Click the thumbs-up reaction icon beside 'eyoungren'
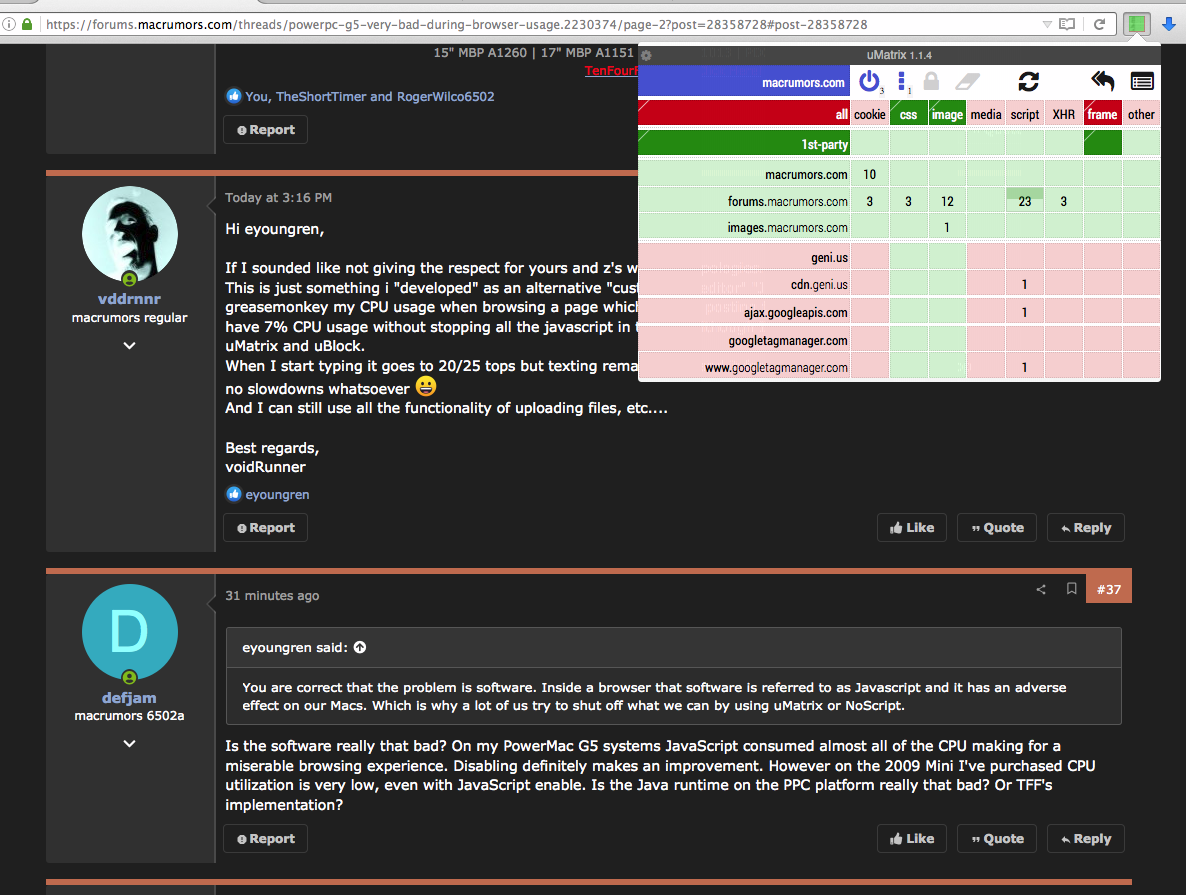The image size is (1186, 895). (234, 494)
